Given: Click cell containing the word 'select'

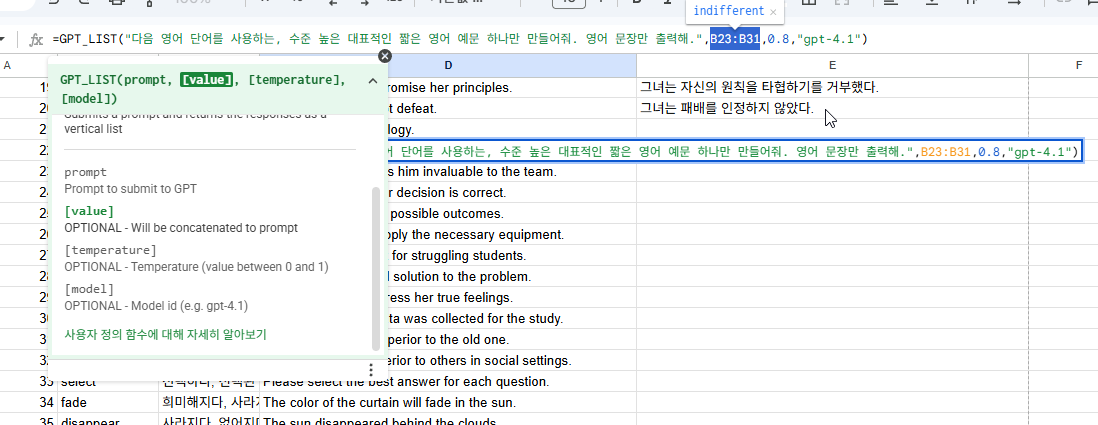Looking at the screenshot, I should coord(107,382).
